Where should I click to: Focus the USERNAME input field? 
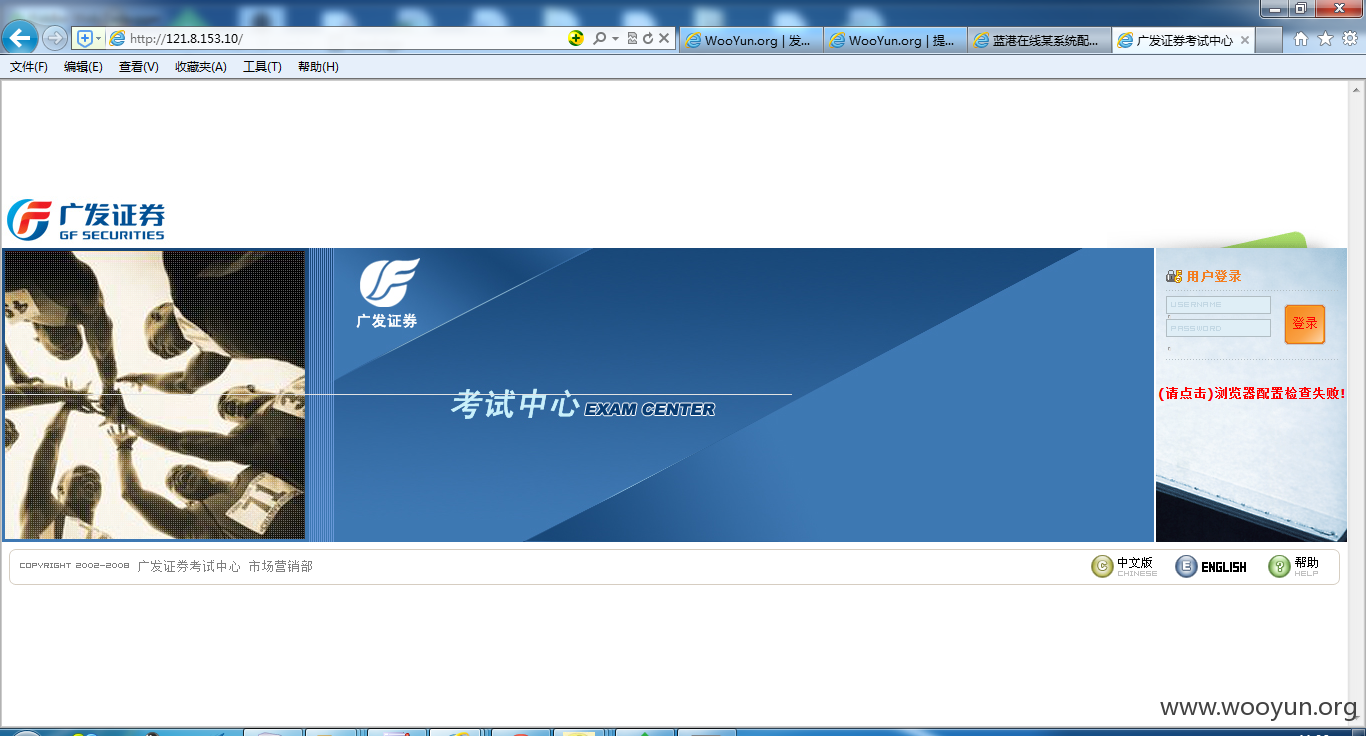(x=1218, y=304)
